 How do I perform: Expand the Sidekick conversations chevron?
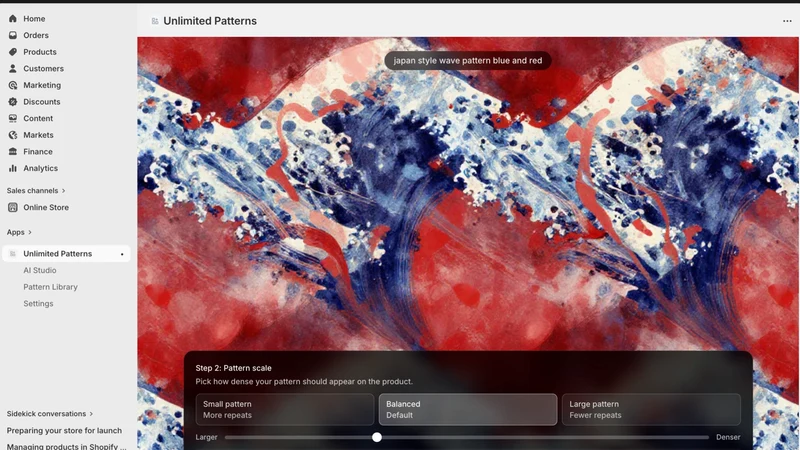click(91, 414)
